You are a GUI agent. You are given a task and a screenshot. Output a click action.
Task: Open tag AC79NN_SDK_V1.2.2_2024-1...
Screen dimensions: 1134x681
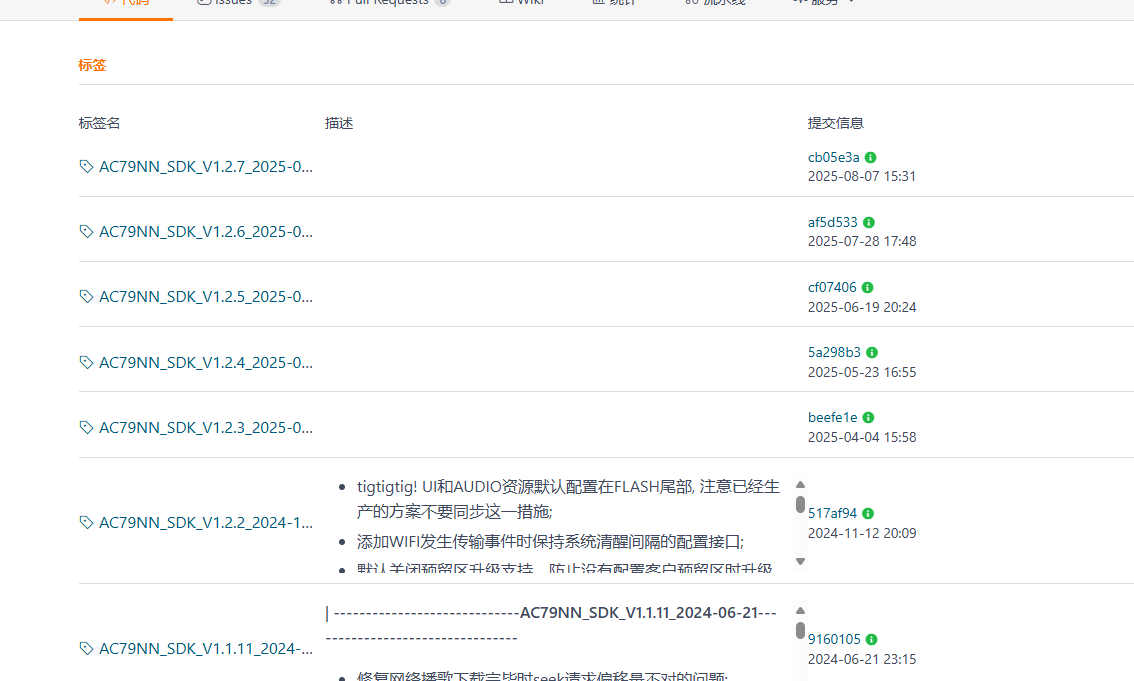[205, 522]
